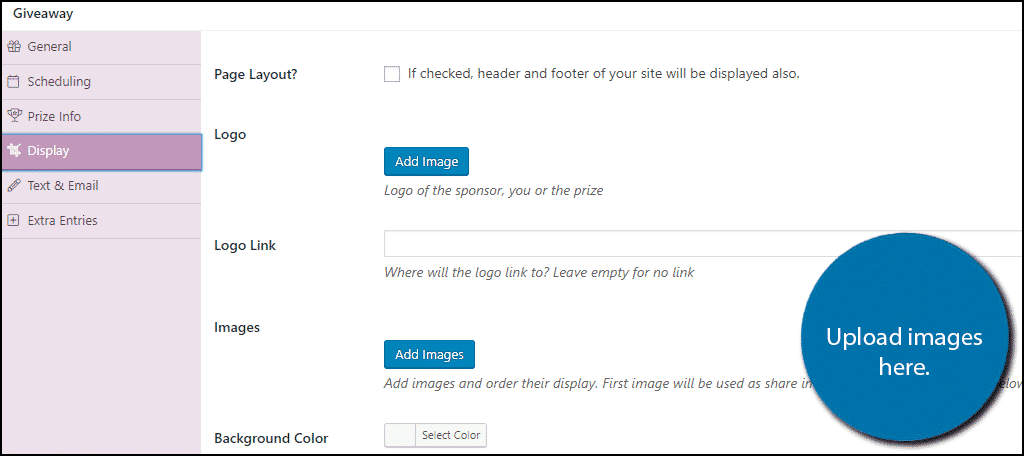Click the plus icon beside Extra Entries
Screen dimensions: 1024x456
13,220
